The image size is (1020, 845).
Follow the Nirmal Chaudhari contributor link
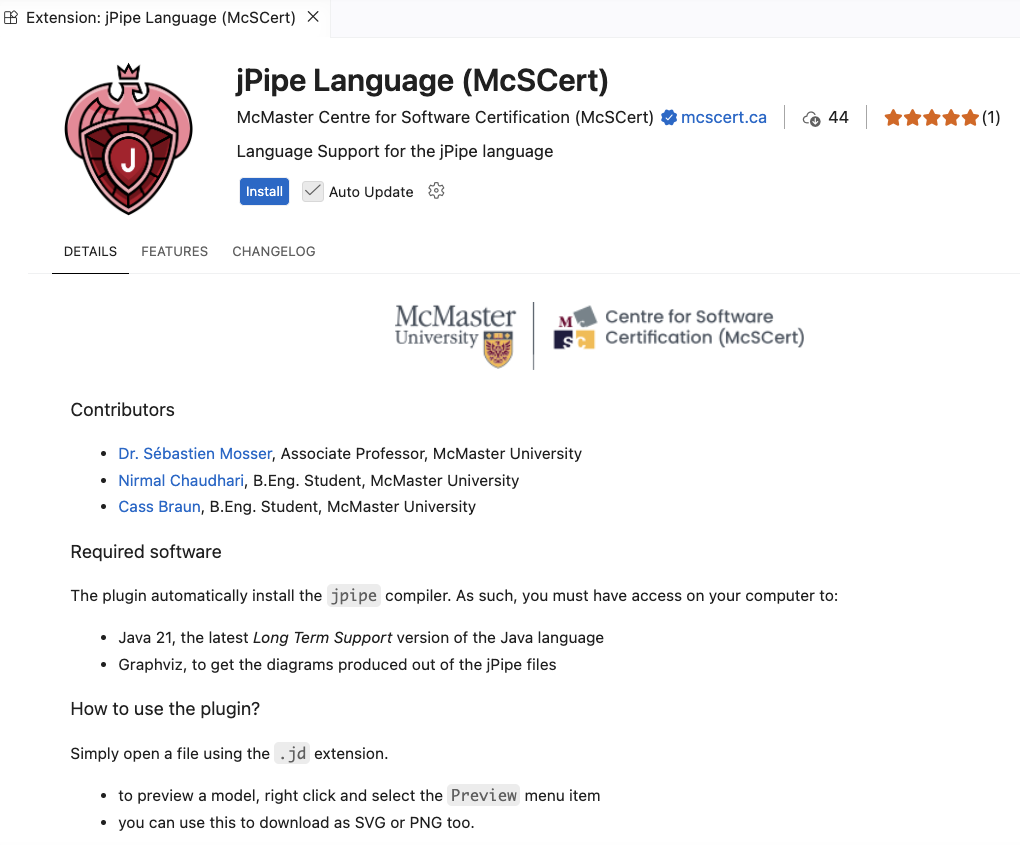181,481
